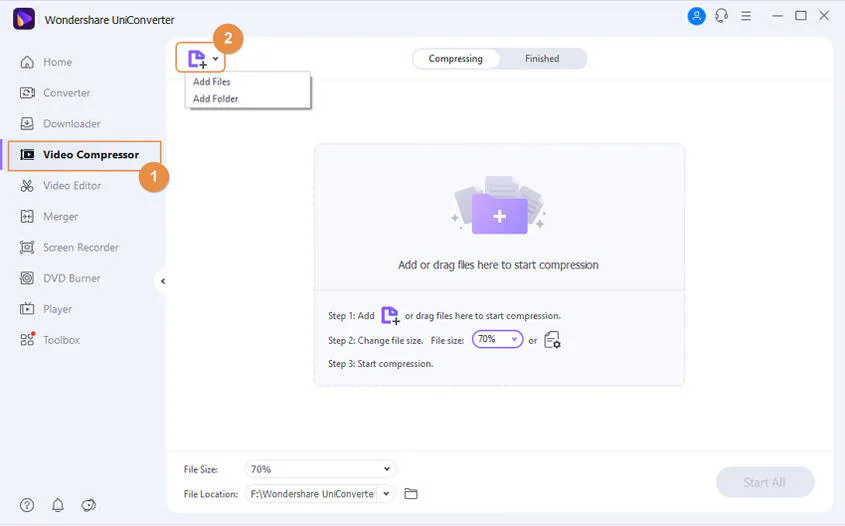845x526 pixels.
Task: Click the Wondershare UniConverter logo icon
Action: (24, 19)
